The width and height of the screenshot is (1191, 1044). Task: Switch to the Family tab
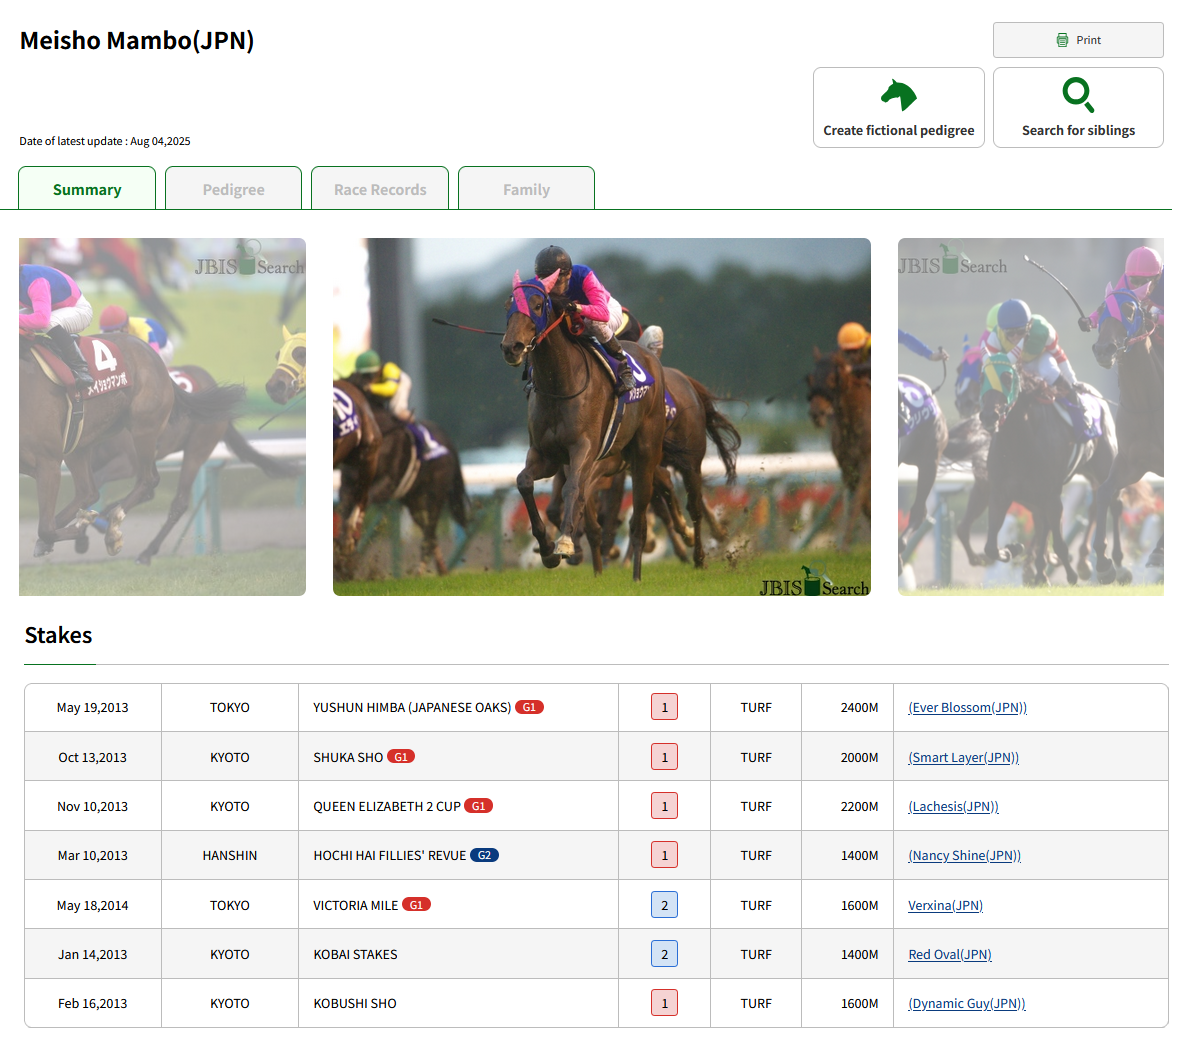coord(526,188)
